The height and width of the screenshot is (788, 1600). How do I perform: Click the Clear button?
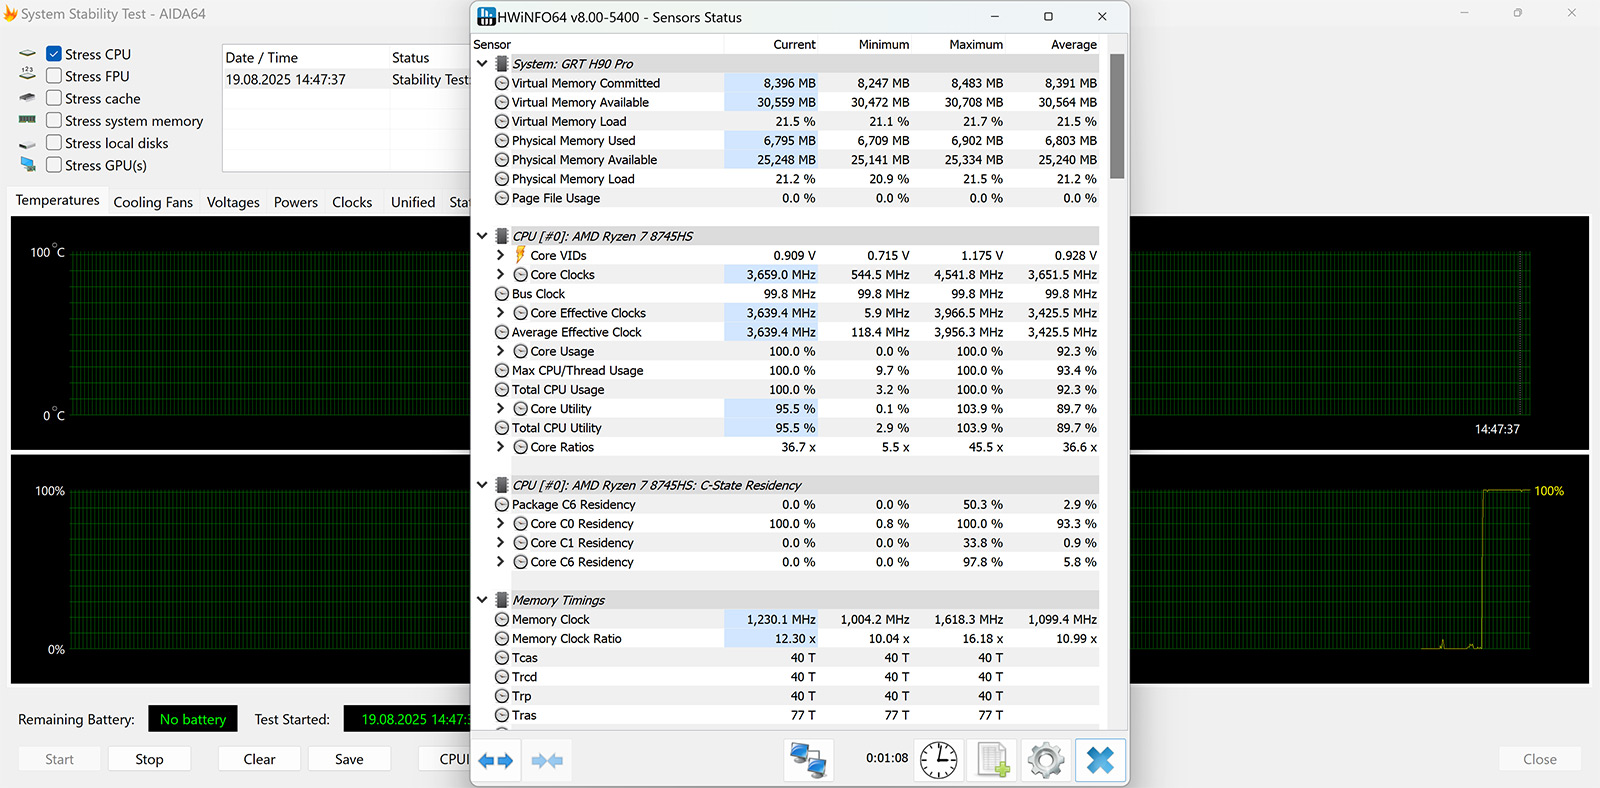259,759
